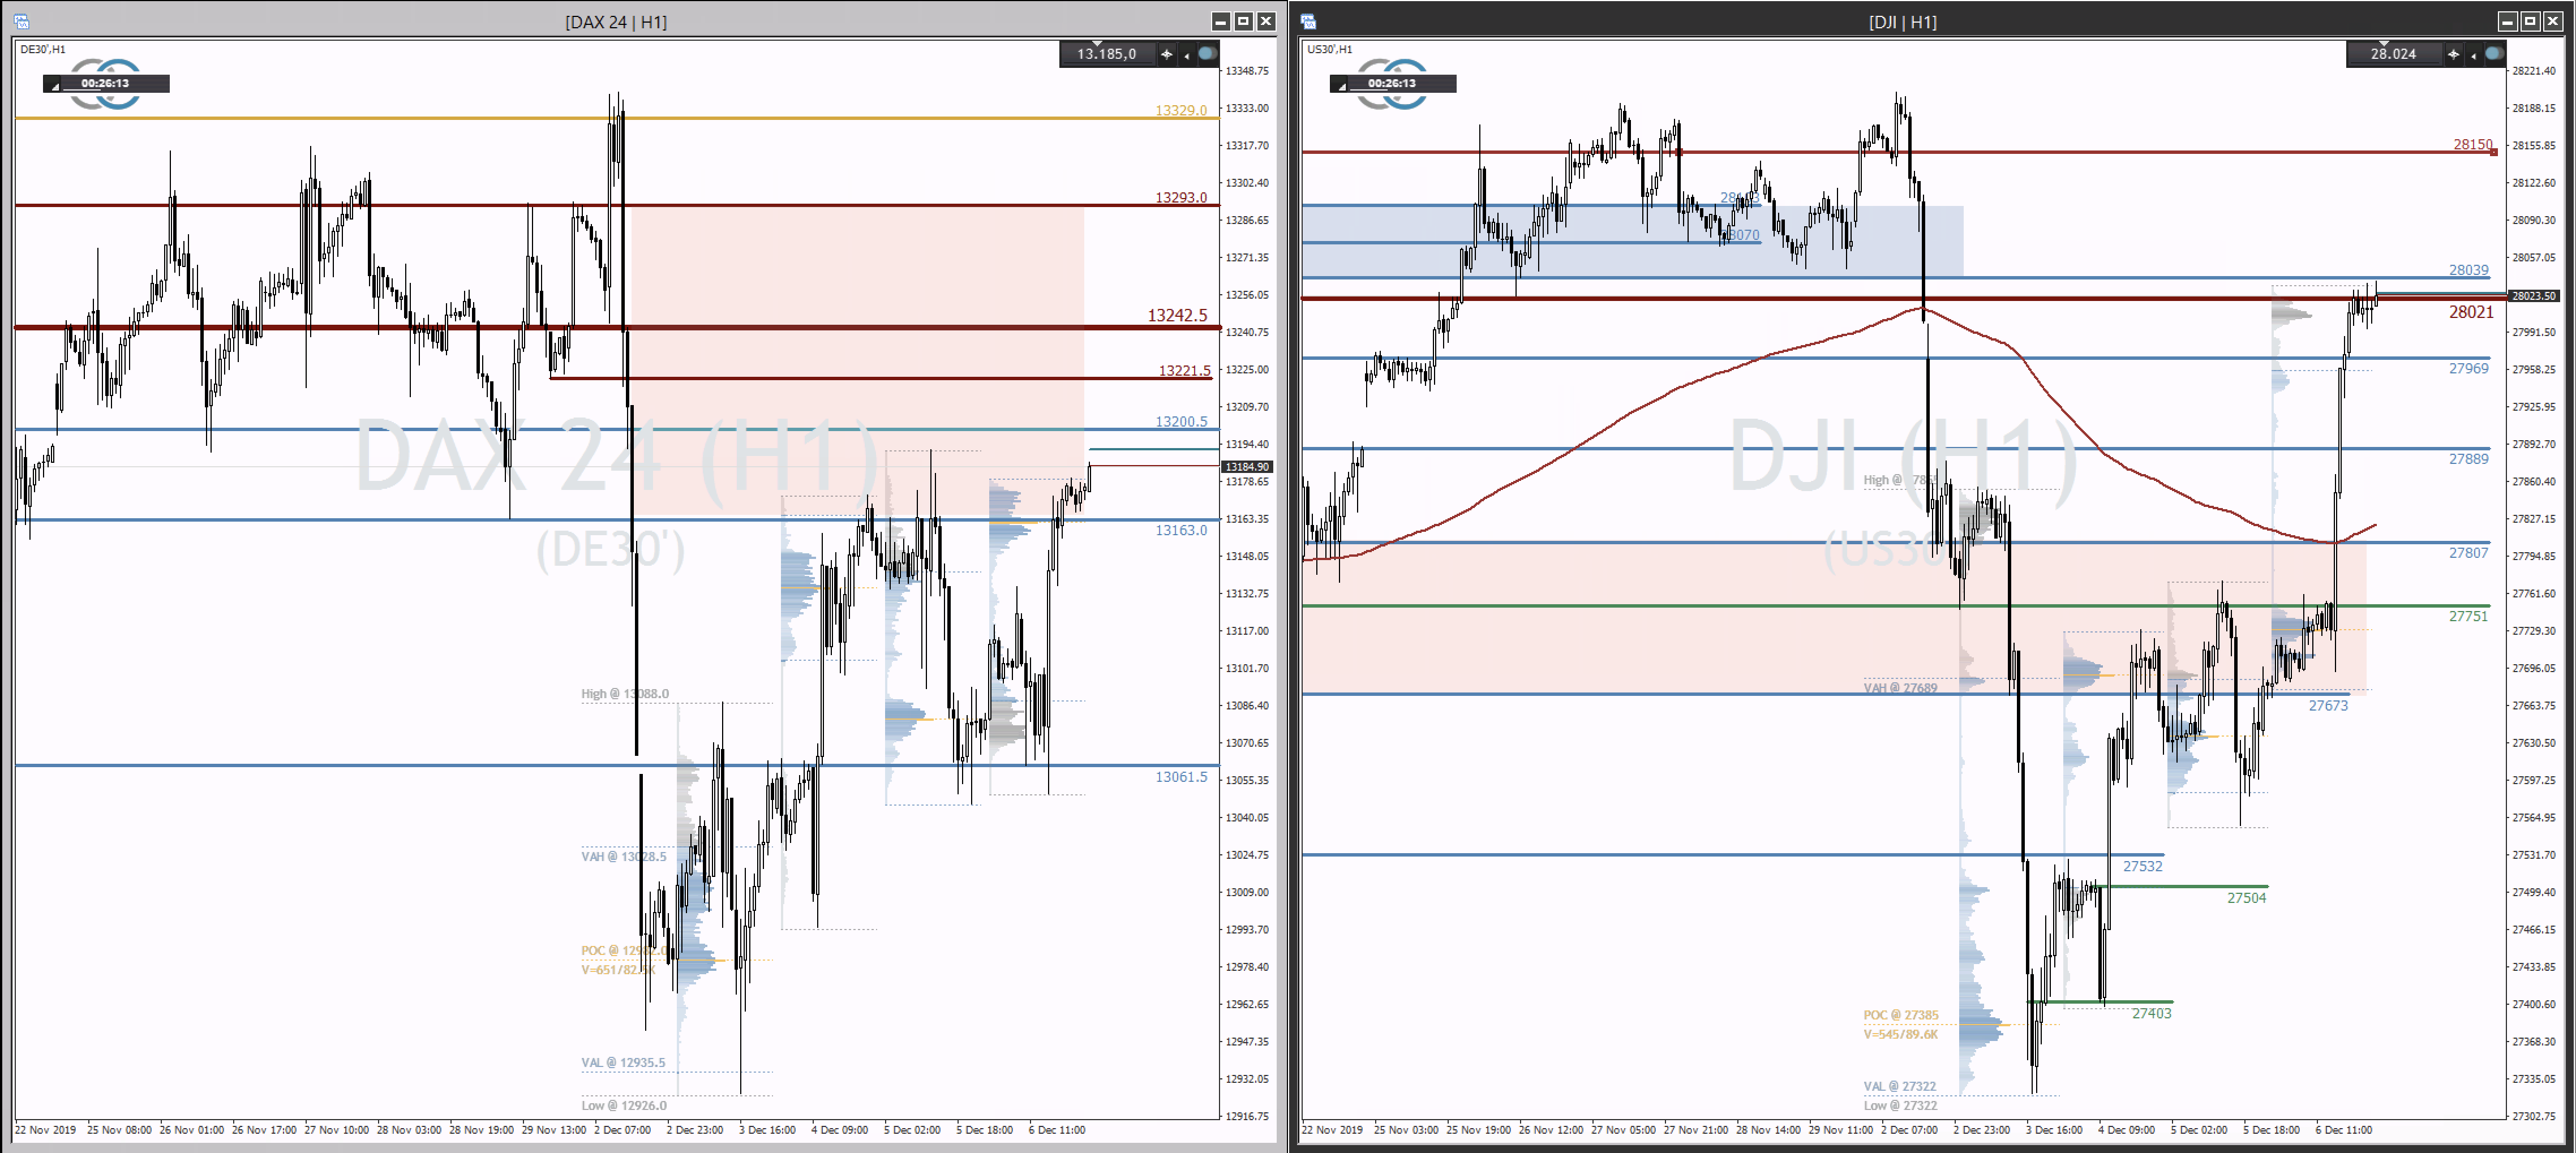2576x1153 pixels.
Task: Select the 27969 blue level label
Action: [x=2468, y=368]
